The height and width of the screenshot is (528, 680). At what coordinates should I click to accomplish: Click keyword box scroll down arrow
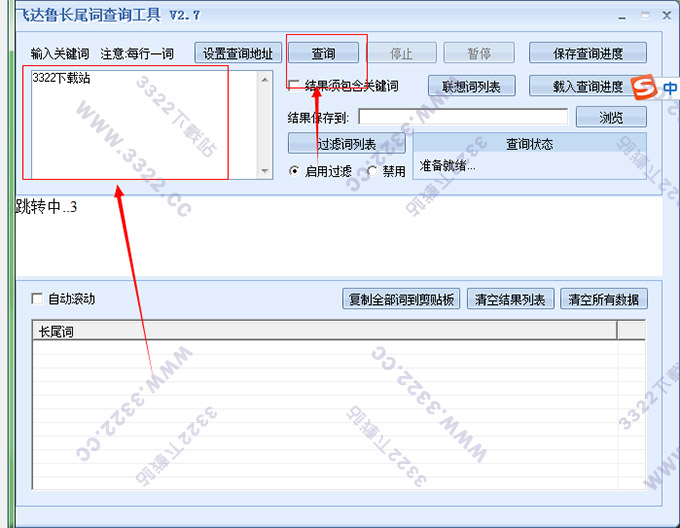pos(265,171)
